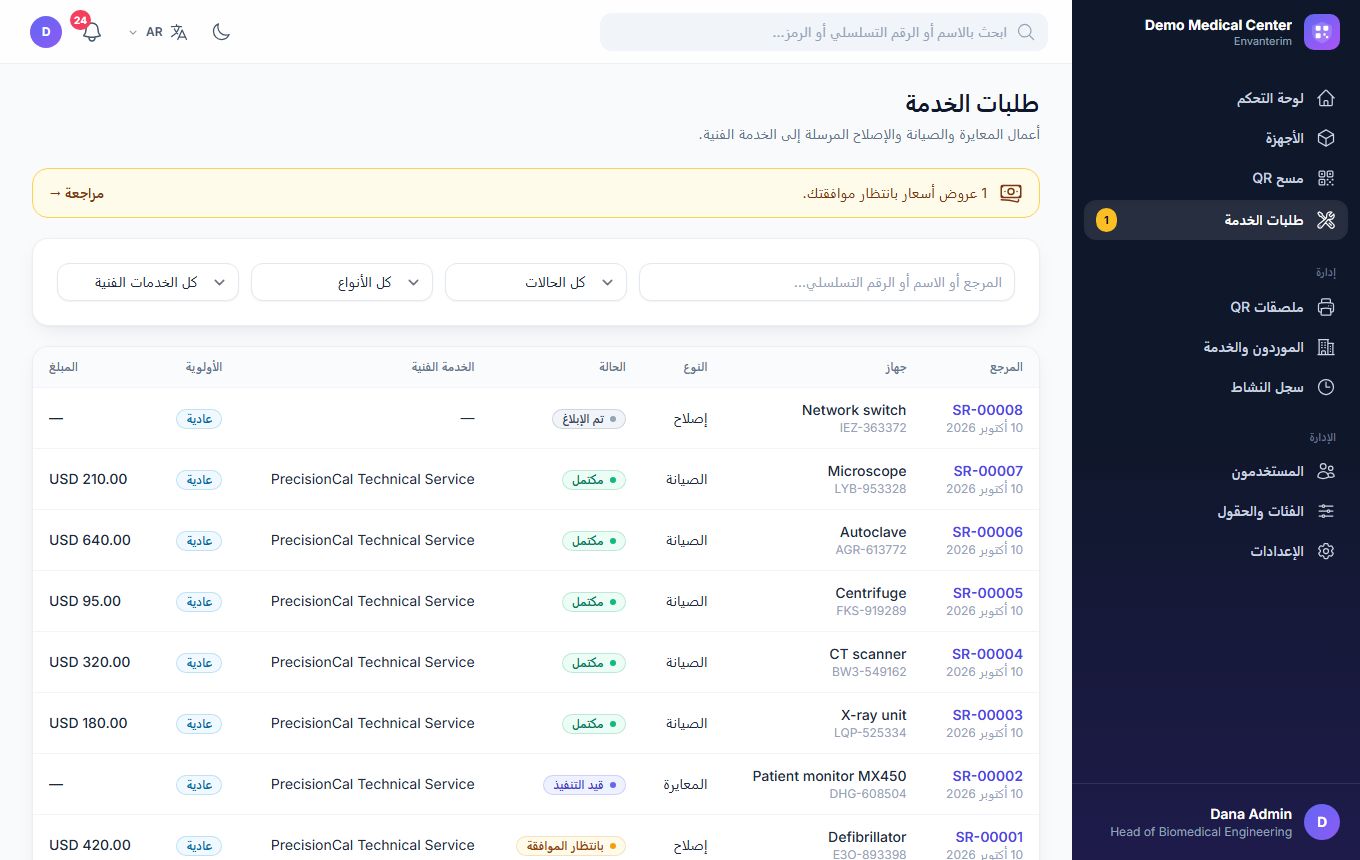Click the serial number IEZ-363372

[x=873, y=428]
